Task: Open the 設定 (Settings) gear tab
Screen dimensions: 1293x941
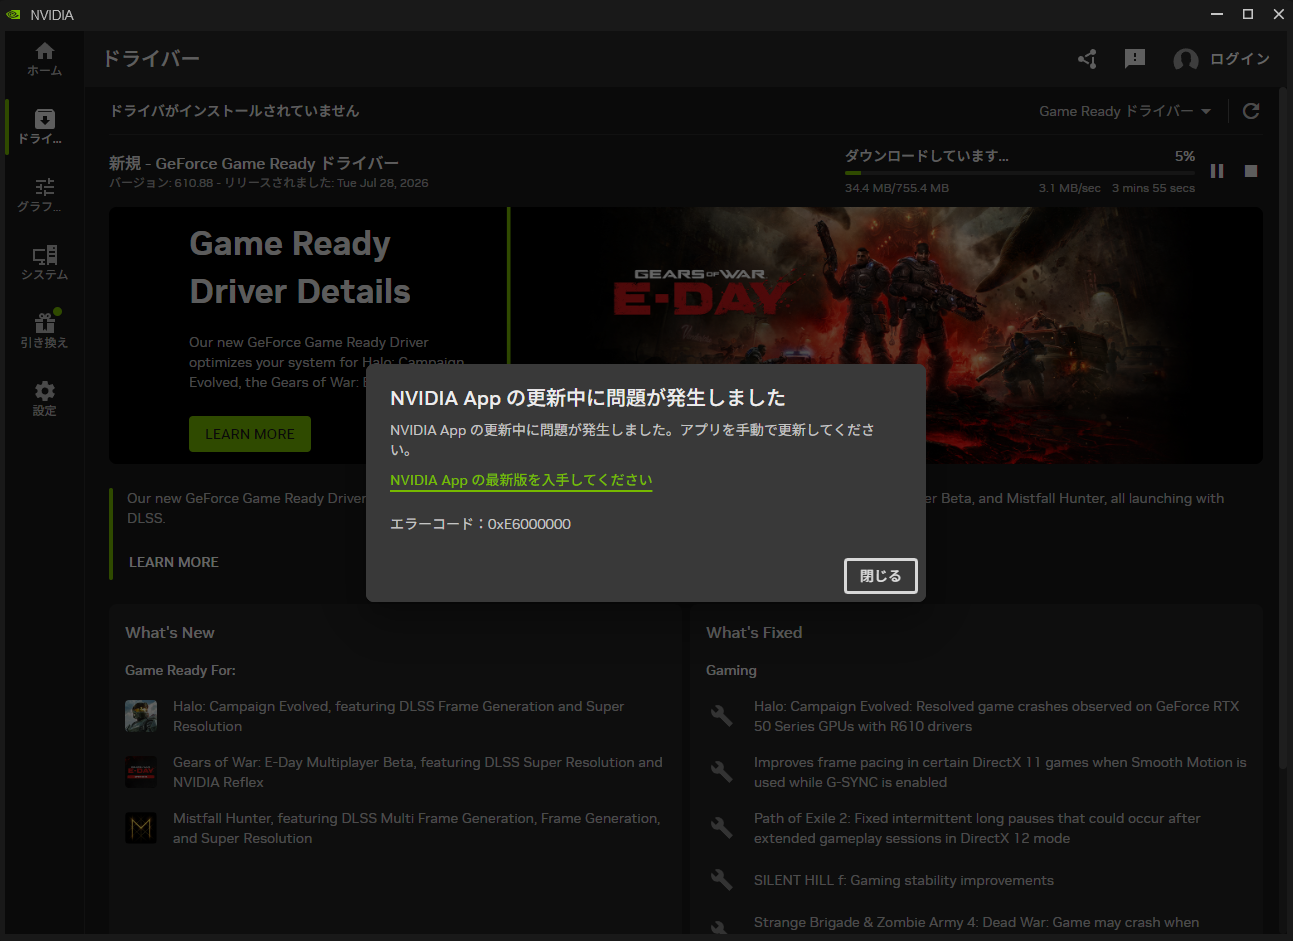Action: [x=44, y=399]
